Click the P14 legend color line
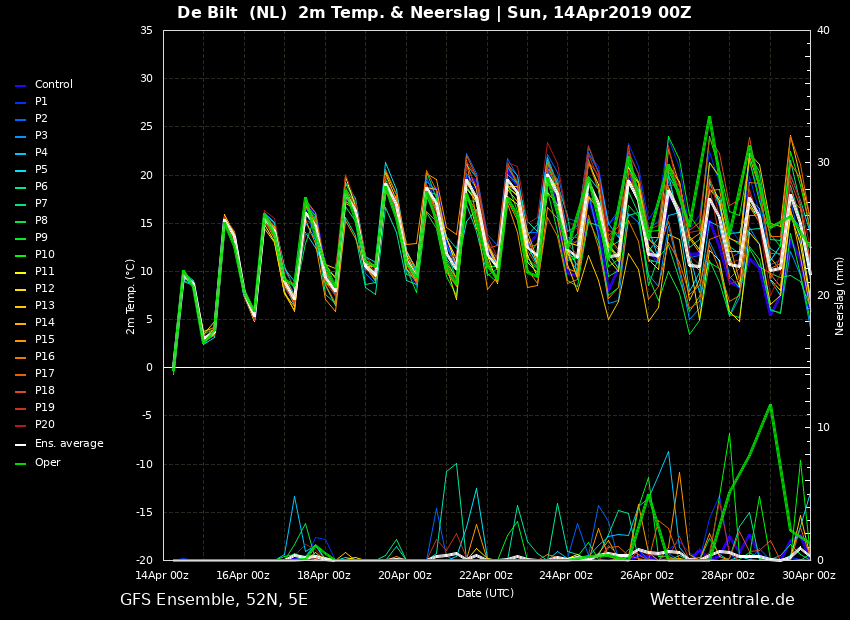This screenshot has height=620, width=850. 20,324
